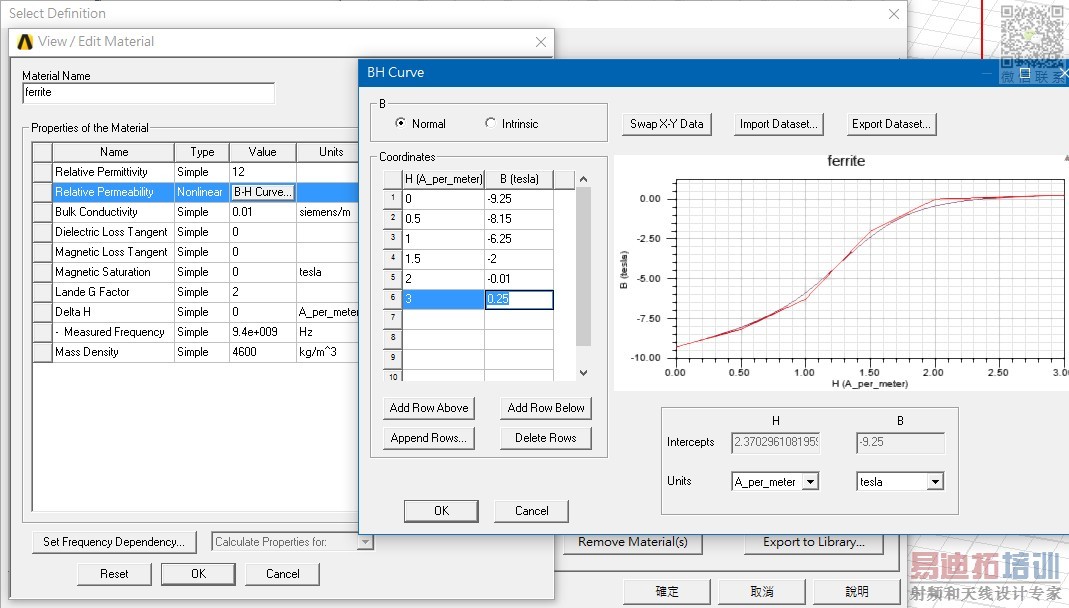Click Export Dataset... button
Screen dimensions: 1069x608
click(891, 124)
